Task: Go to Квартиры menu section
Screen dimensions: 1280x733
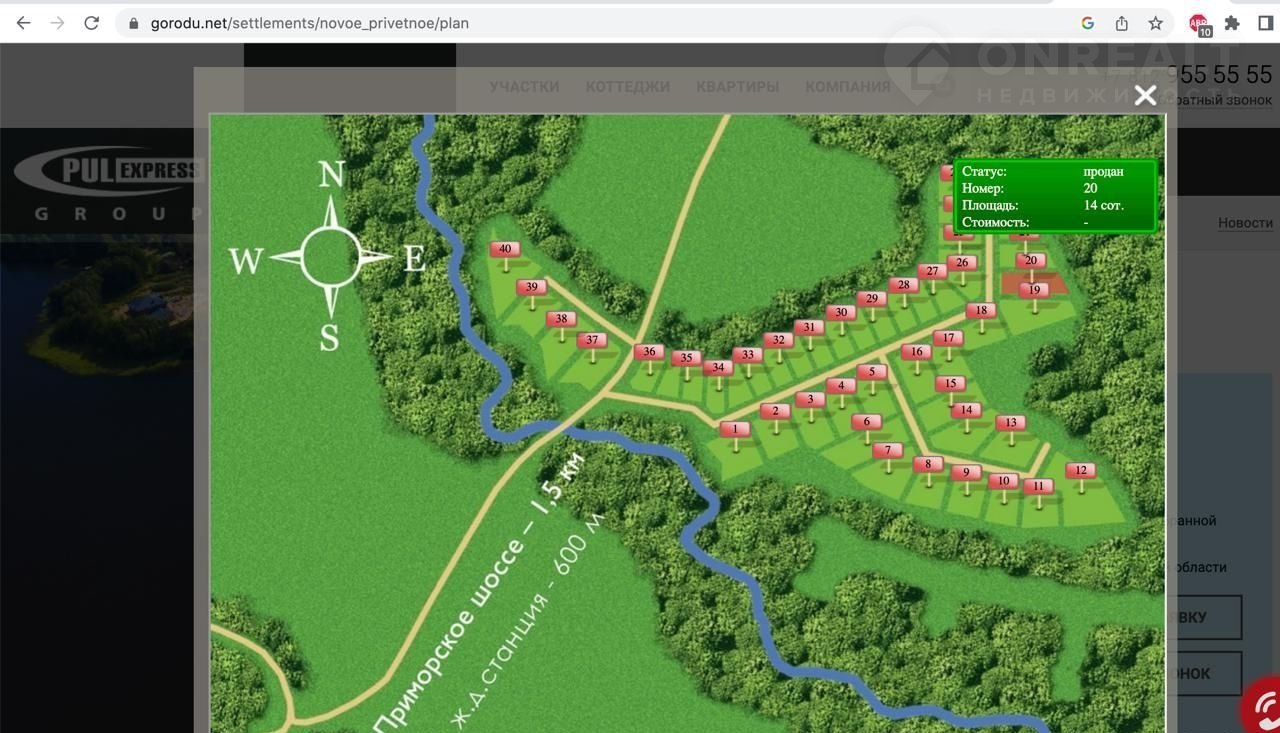Action: [737, 86]
